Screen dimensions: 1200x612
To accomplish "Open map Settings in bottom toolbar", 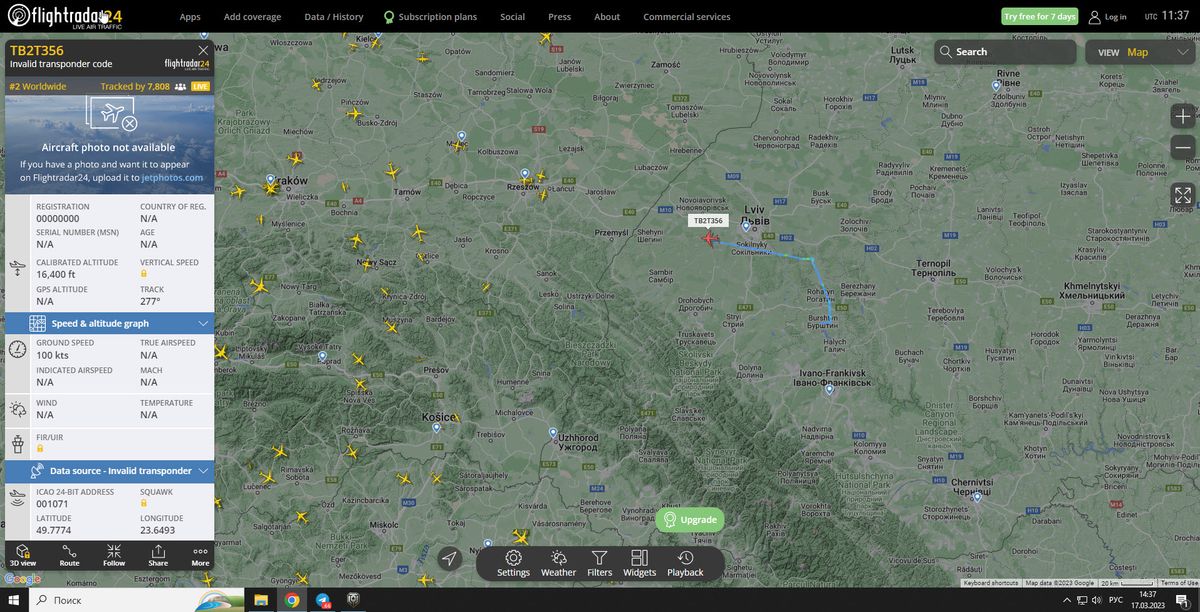I will tap(513, 563).
